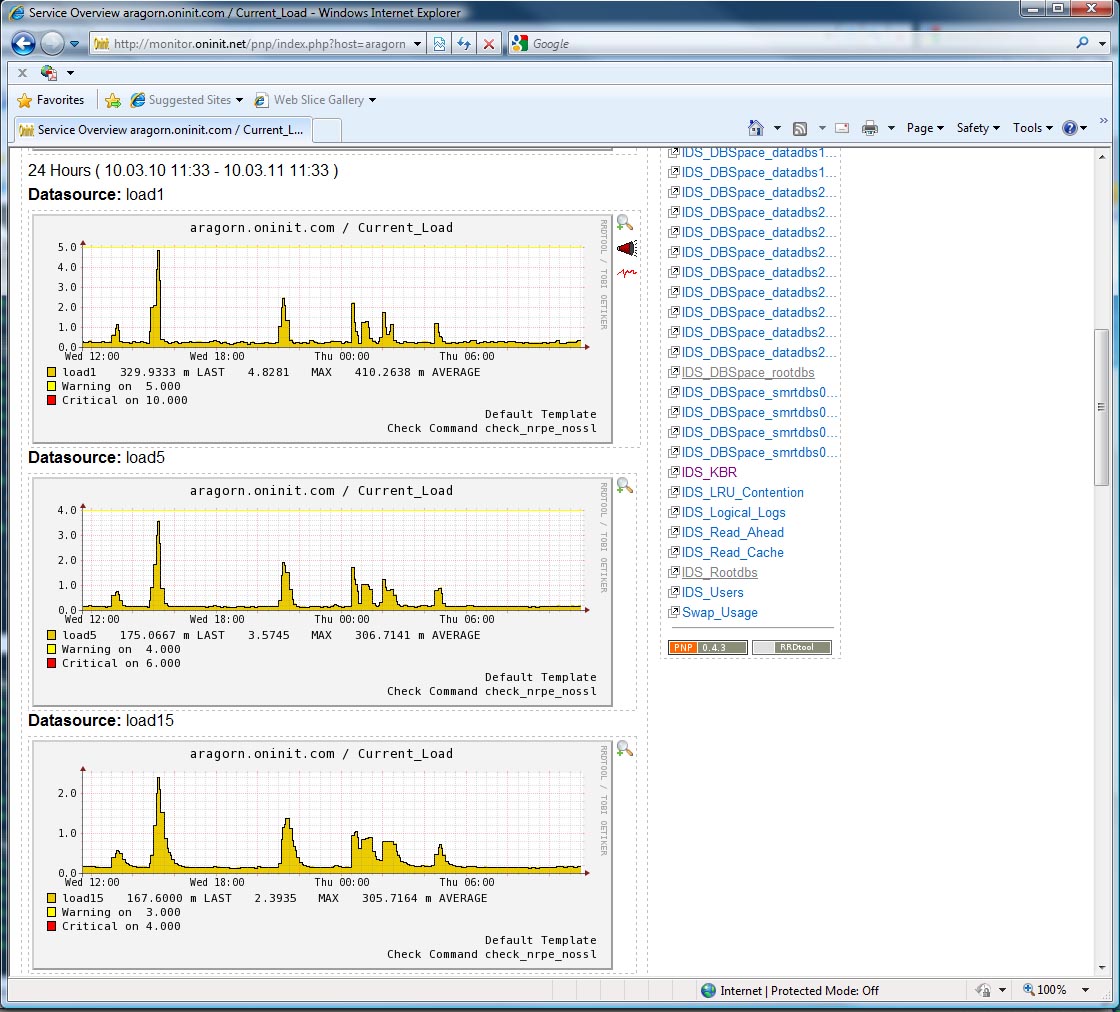The height and width of the screenshot is (1012, 1120).
Task: Click the red waveform graph icon
Action: click(x=626, y=273)
